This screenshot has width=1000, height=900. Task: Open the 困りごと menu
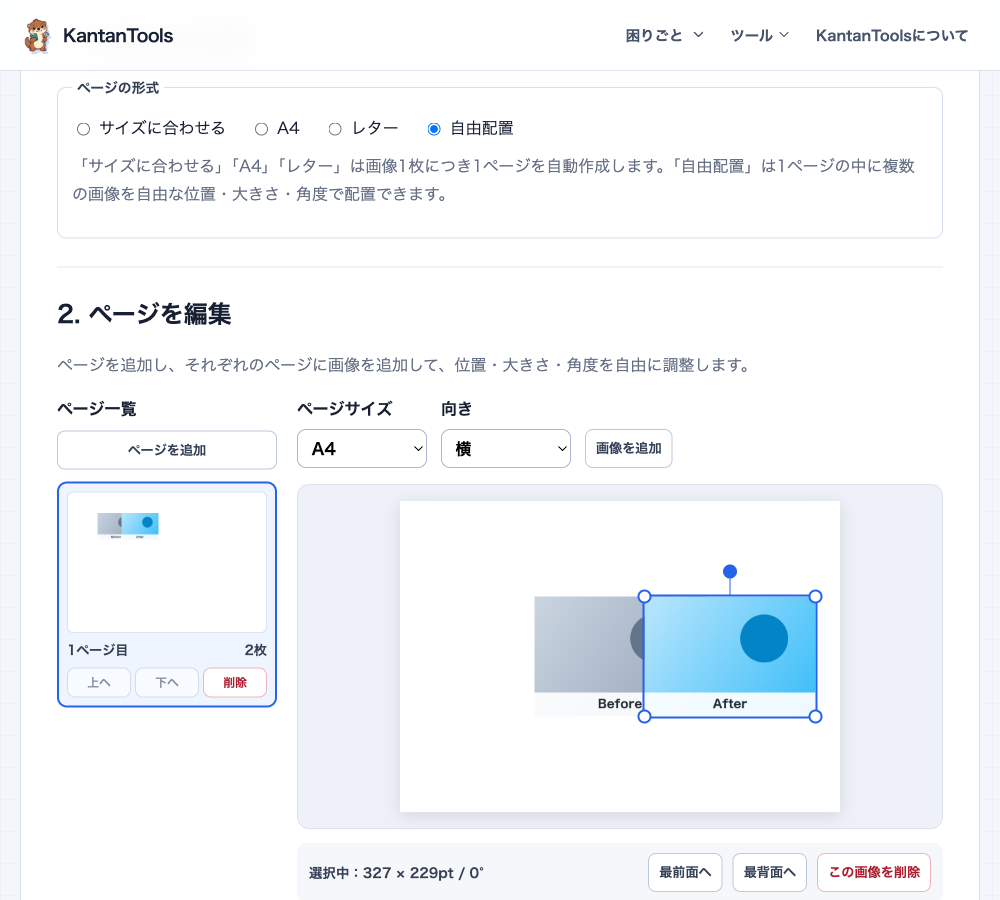(664, 35)
